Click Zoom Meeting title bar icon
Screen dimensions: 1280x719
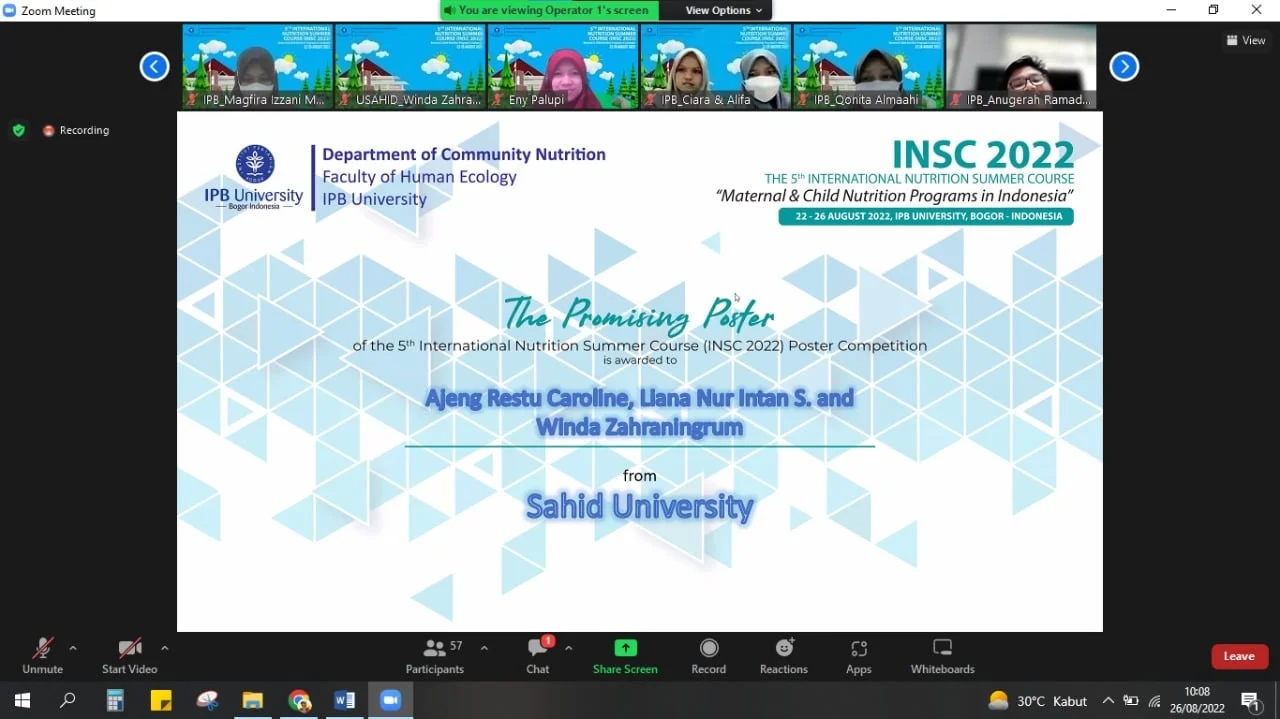pos(9,10)
